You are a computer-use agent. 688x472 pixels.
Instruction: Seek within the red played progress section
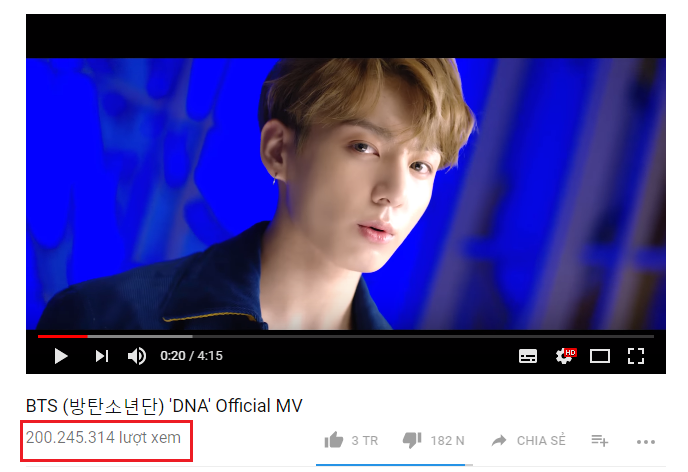(x=62, y=336)
